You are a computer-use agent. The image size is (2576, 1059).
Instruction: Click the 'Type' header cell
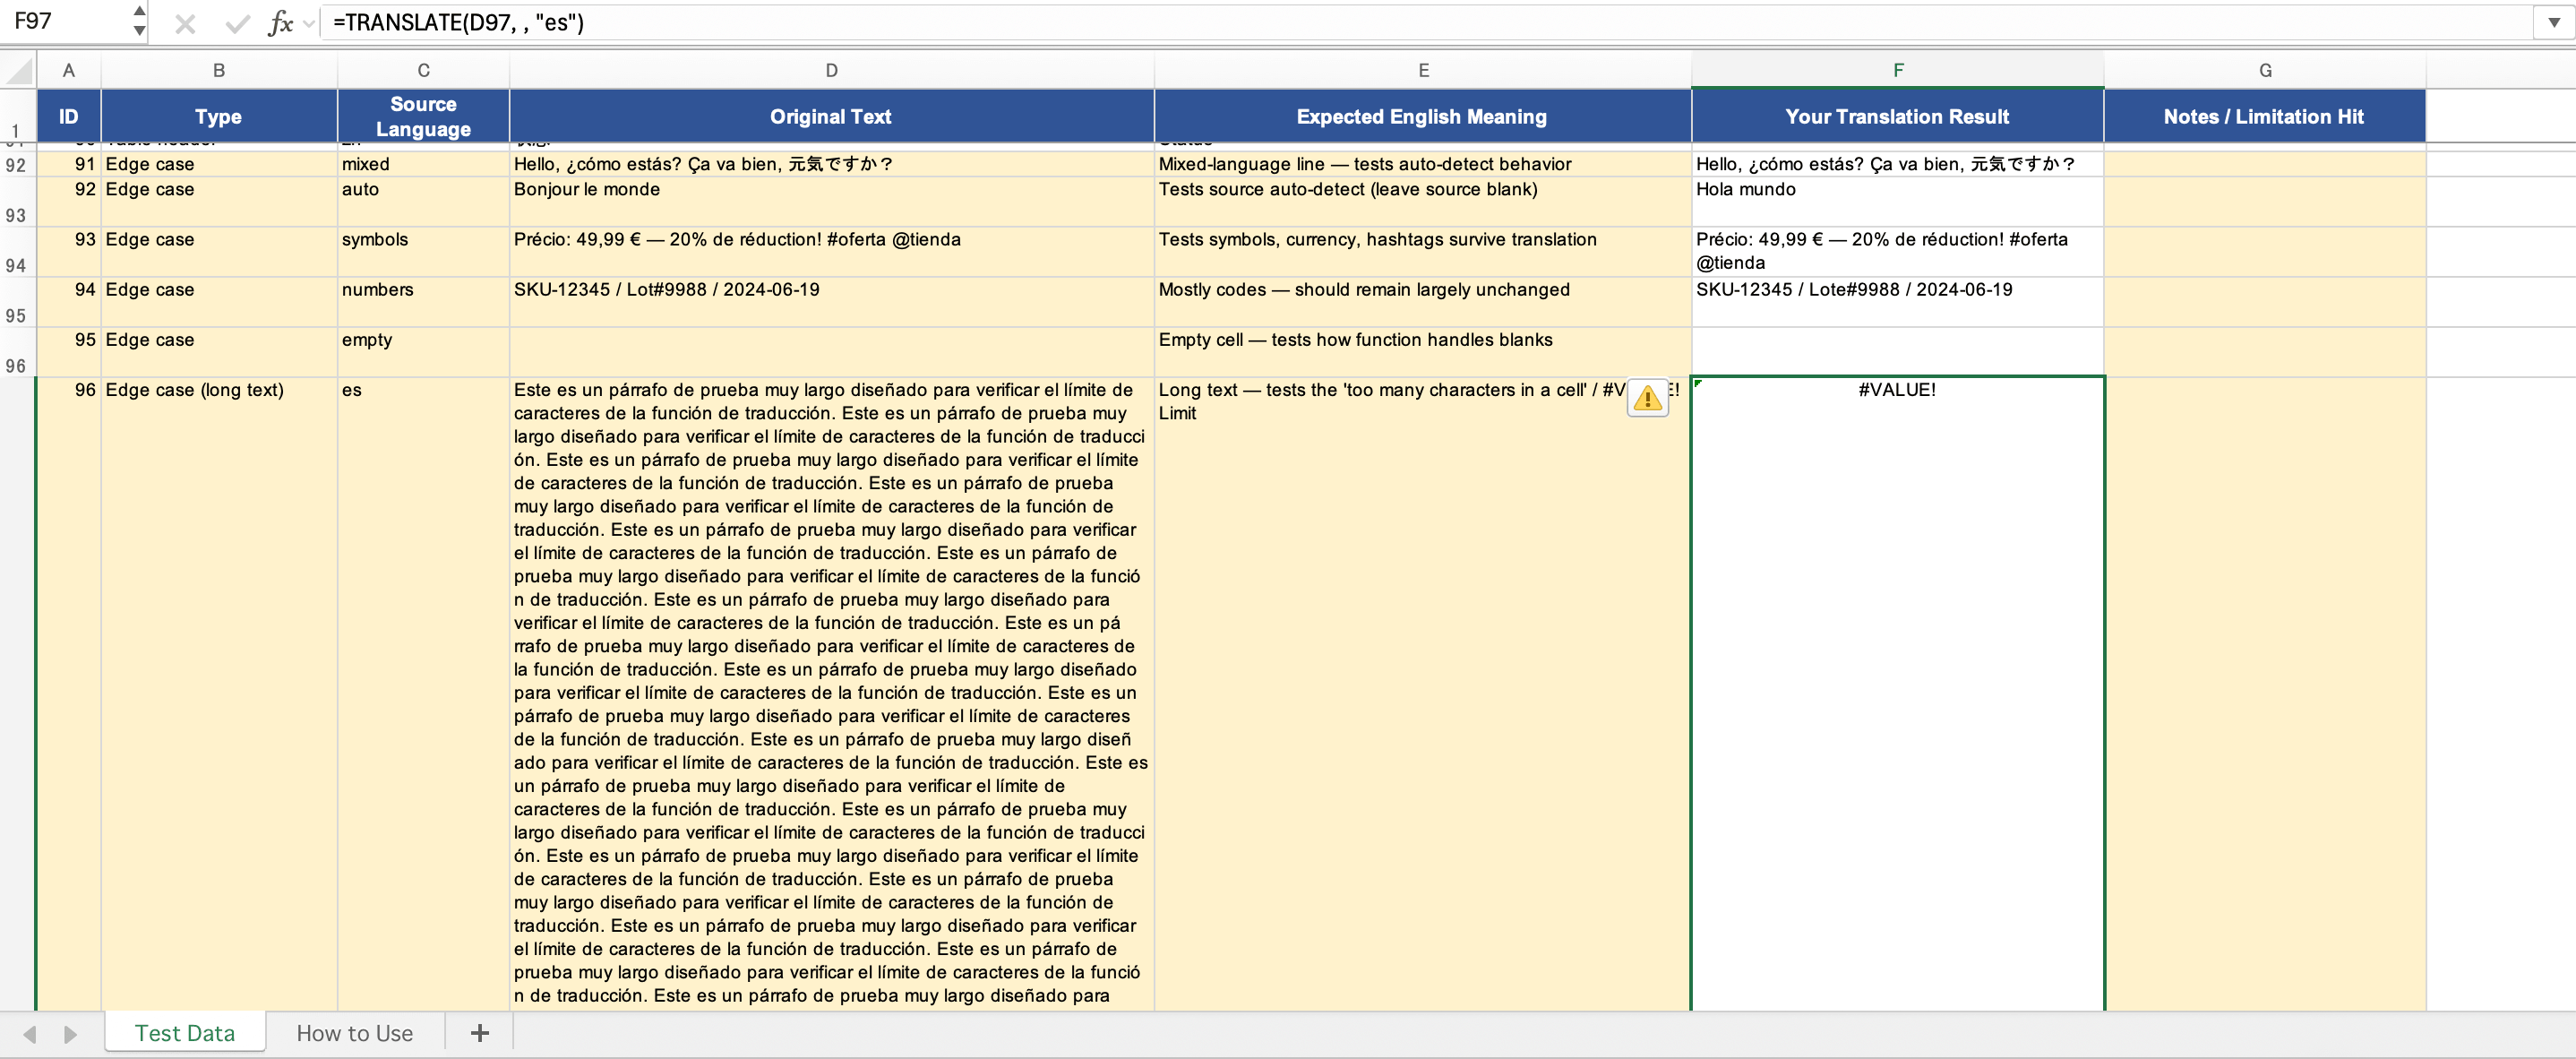(x=219, y=116)
